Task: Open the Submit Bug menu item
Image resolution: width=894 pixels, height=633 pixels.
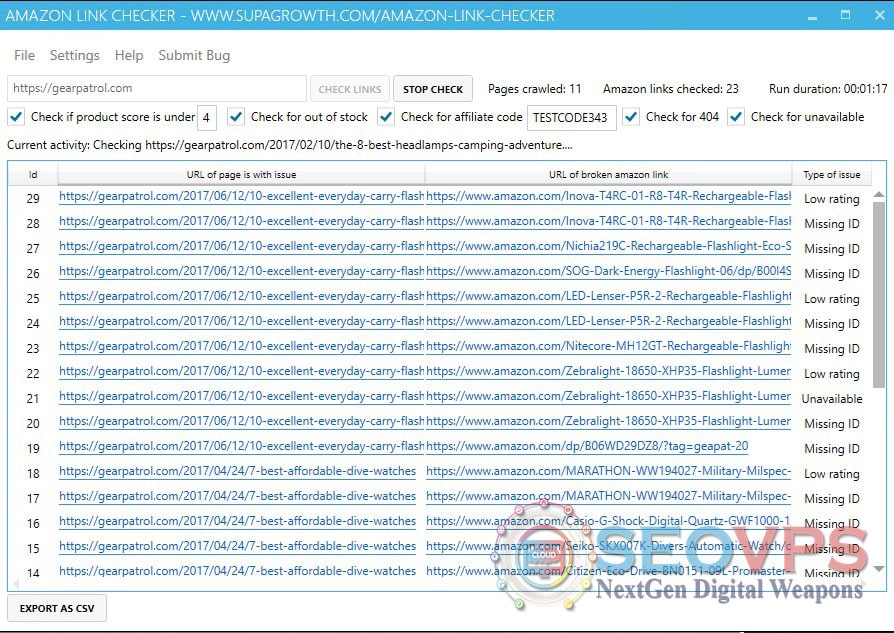Action: click(194, 55)
